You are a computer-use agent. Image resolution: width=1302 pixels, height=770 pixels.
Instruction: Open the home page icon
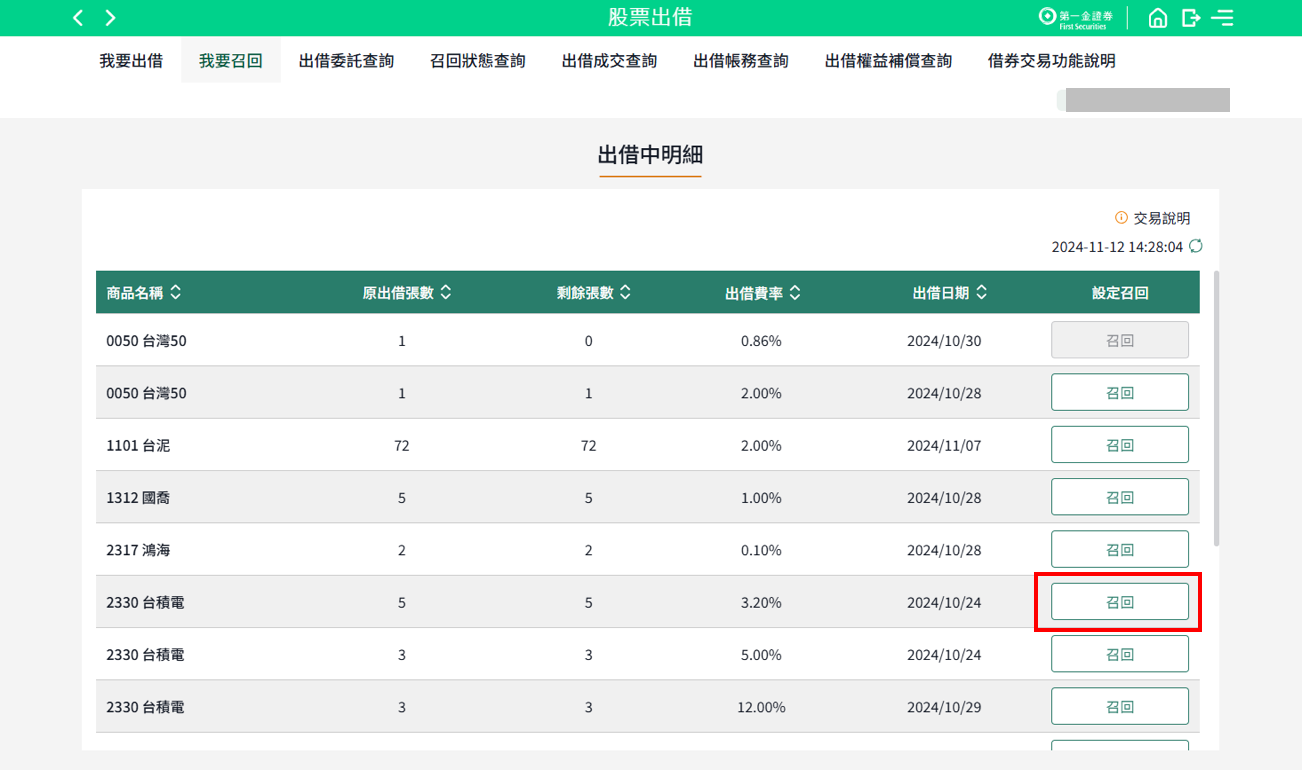[1157, 18]
